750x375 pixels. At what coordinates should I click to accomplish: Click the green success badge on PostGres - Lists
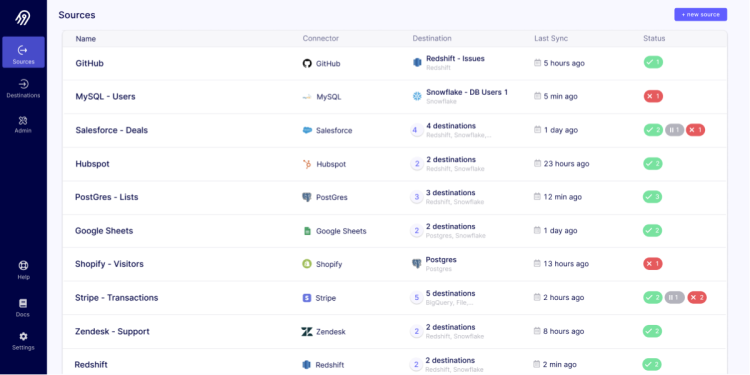click(x=652, y=197)
